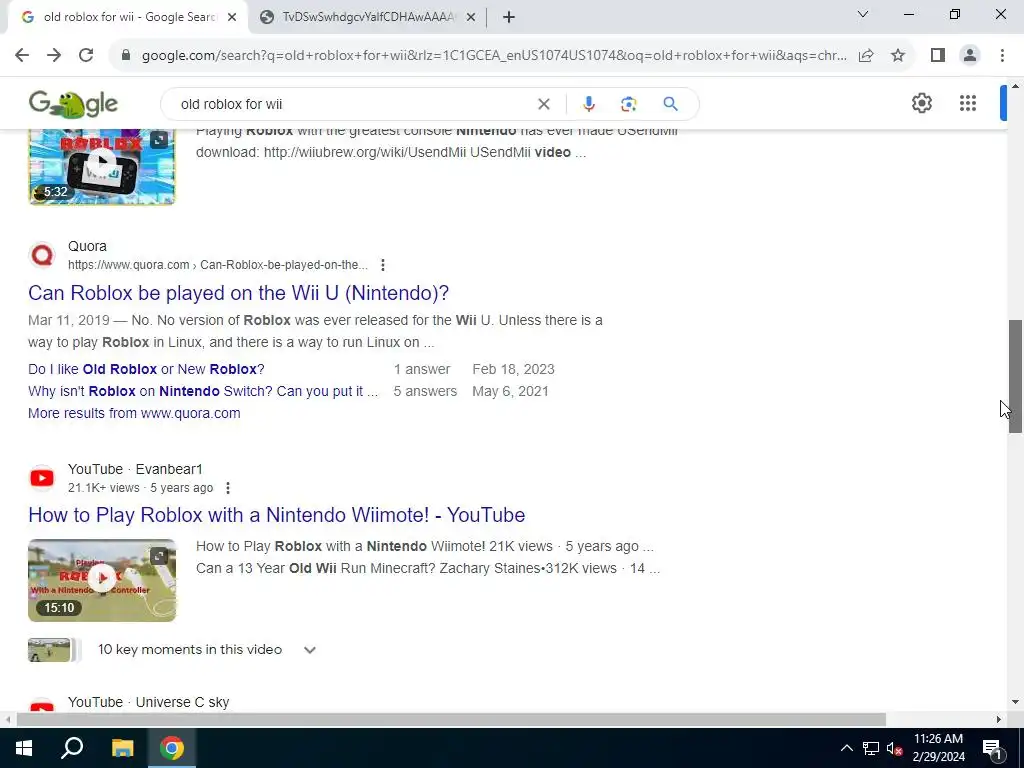
Task: Open 'Why isn't Roblox on Nintendo Switch' link
Action: pyautogui.click(x=203, y=391)
